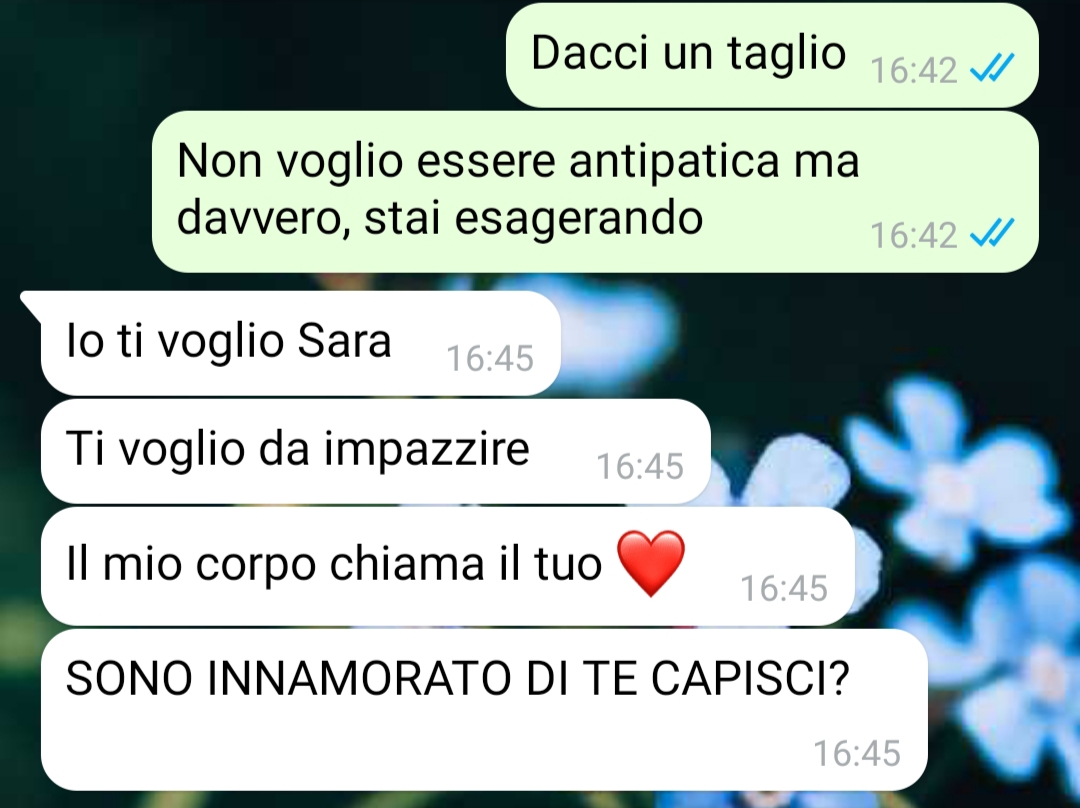Image resolution: width=1080 pixels, height=808 pixels.
Task: Select the "SONO INNAMORATO DI TE CAPISCI?" message
Action: point(484,709)
